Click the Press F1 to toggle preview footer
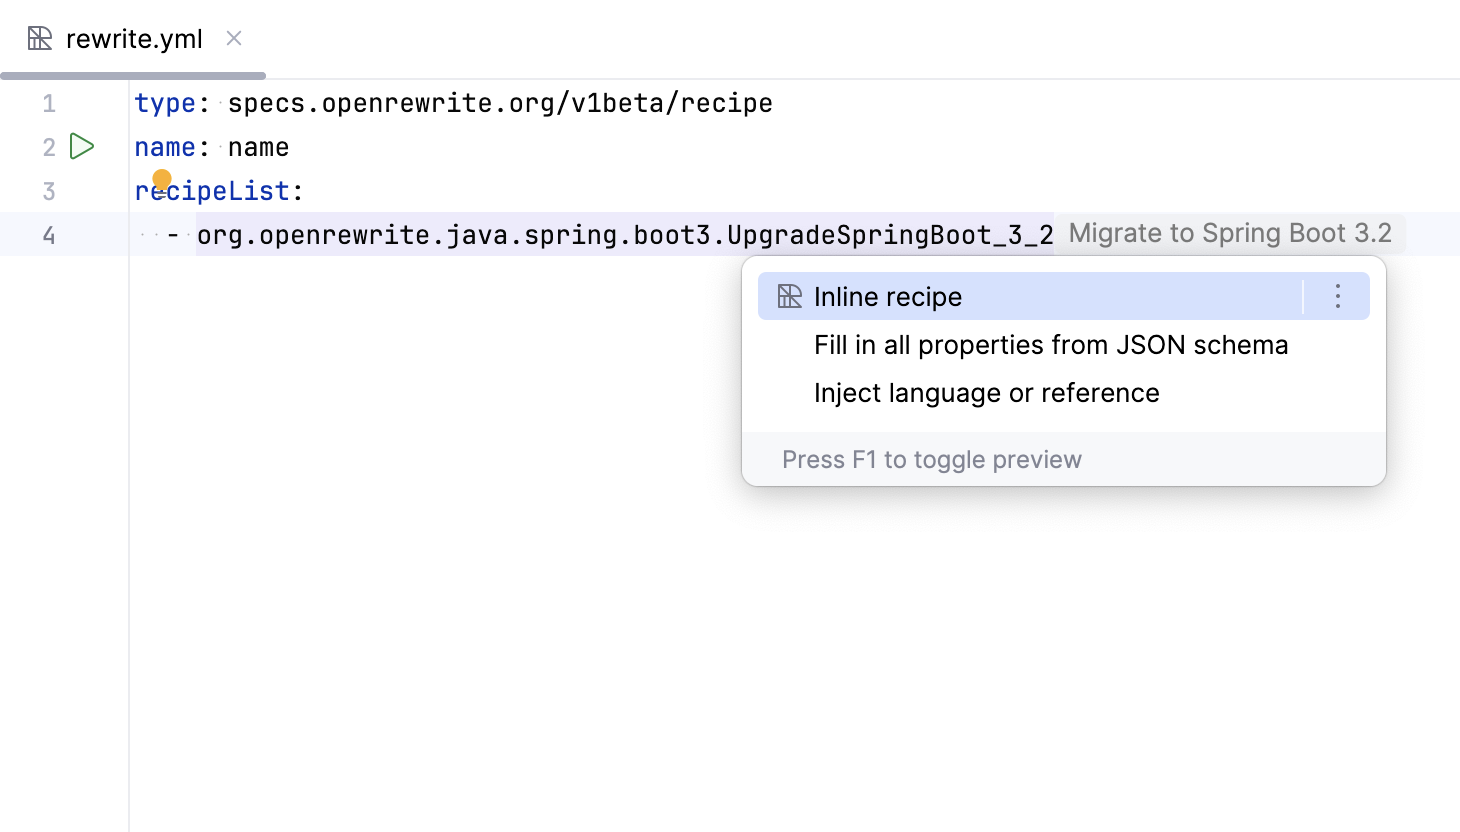The width and height of the screenshot is (1460, 832). pos(931,459)
